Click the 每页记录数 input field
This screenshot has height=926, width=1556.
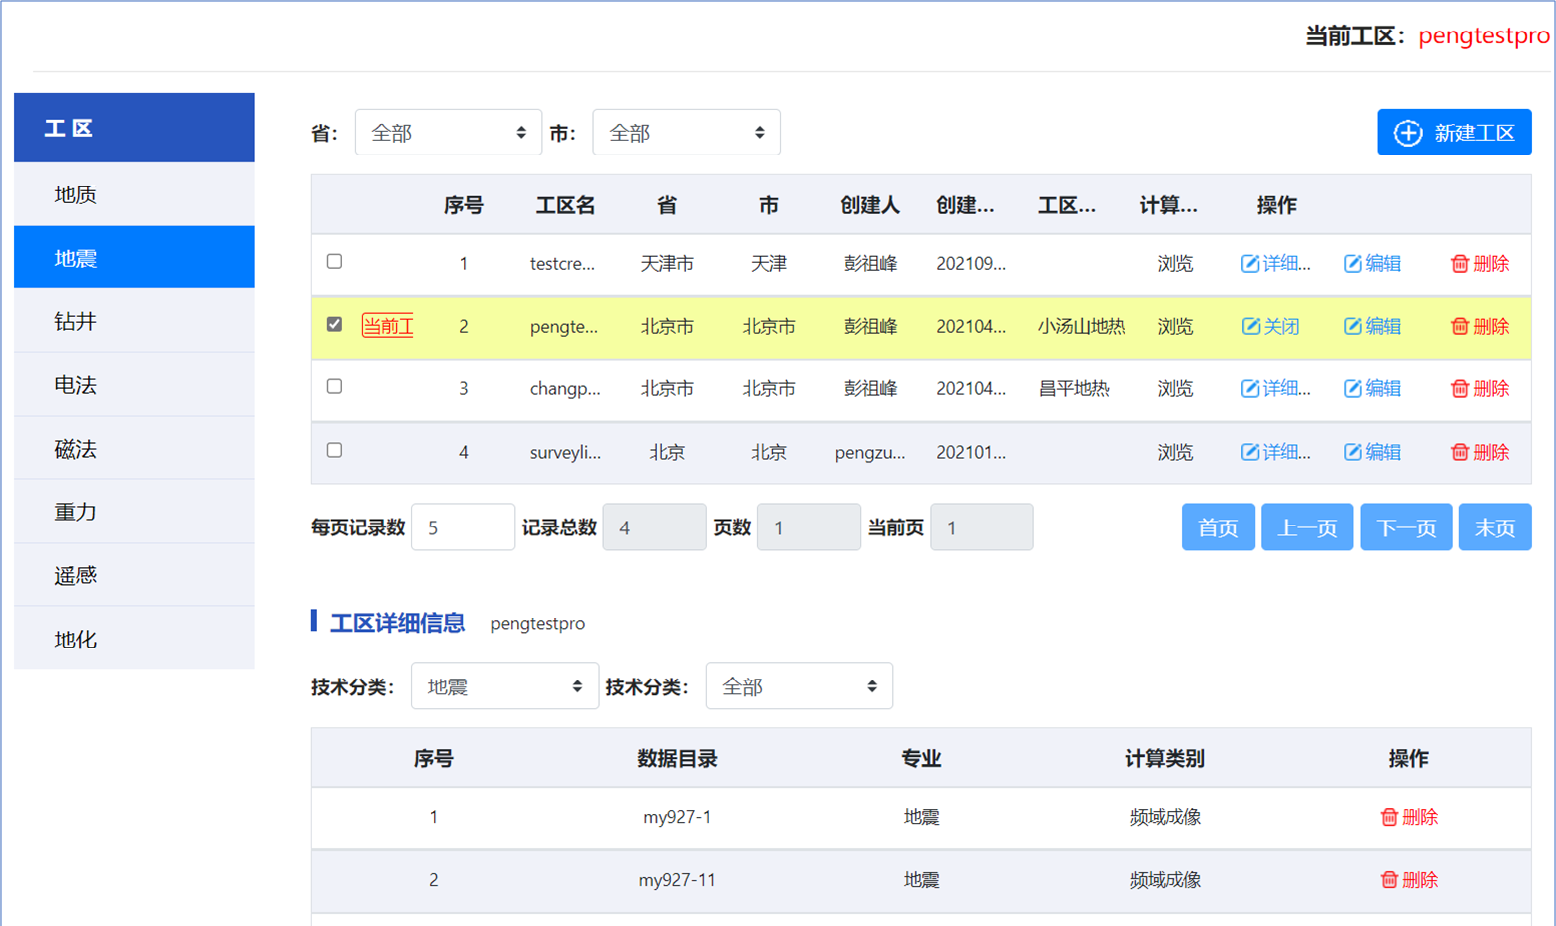click(463, 527)
